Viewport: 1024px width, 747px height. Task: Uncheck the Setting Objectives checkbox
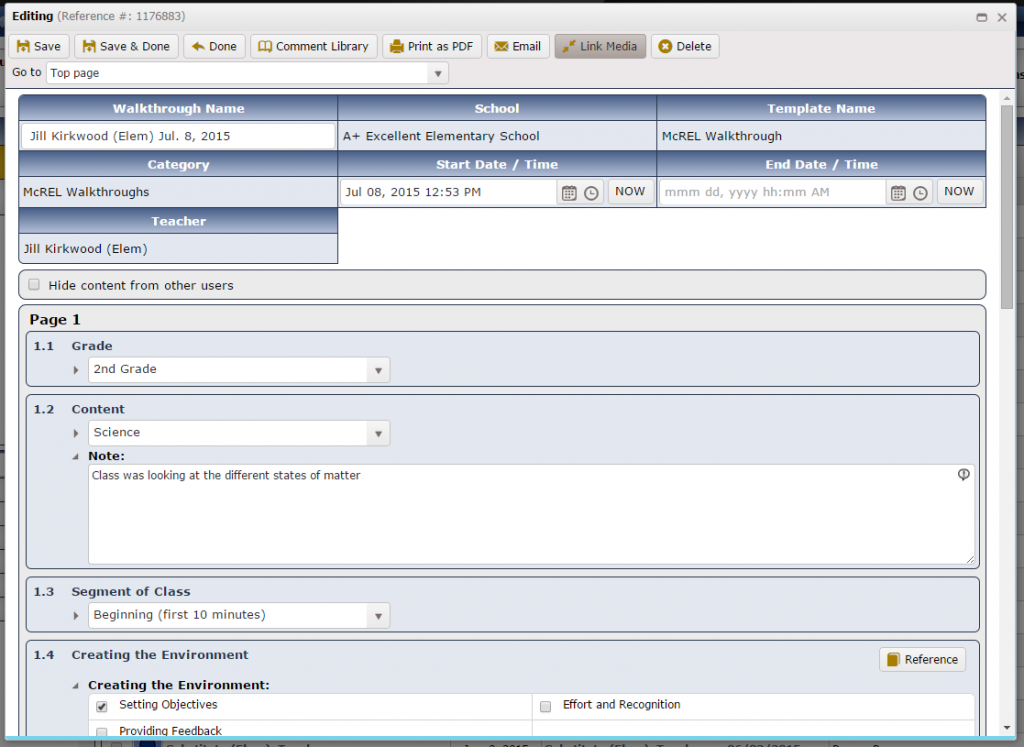[101, 706]
